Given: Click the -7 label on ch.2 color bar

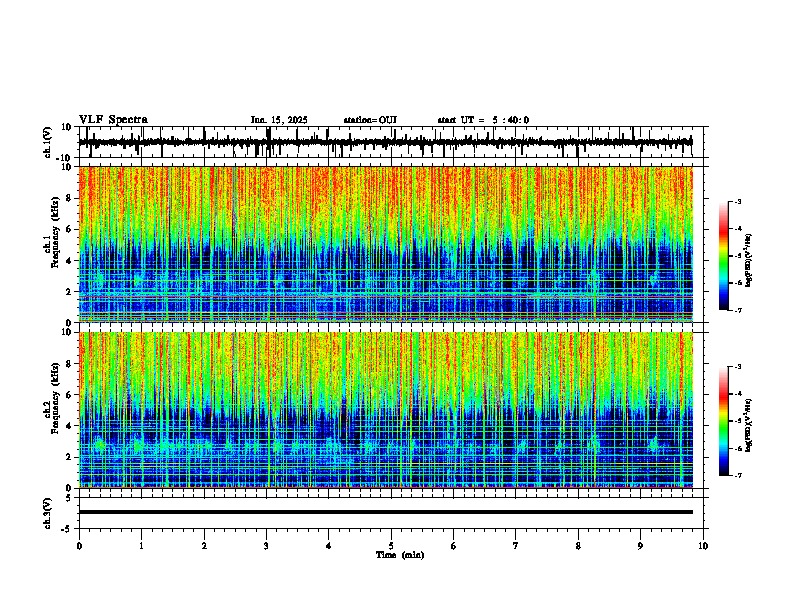Looking at the screenshot, I should [738, 475].
